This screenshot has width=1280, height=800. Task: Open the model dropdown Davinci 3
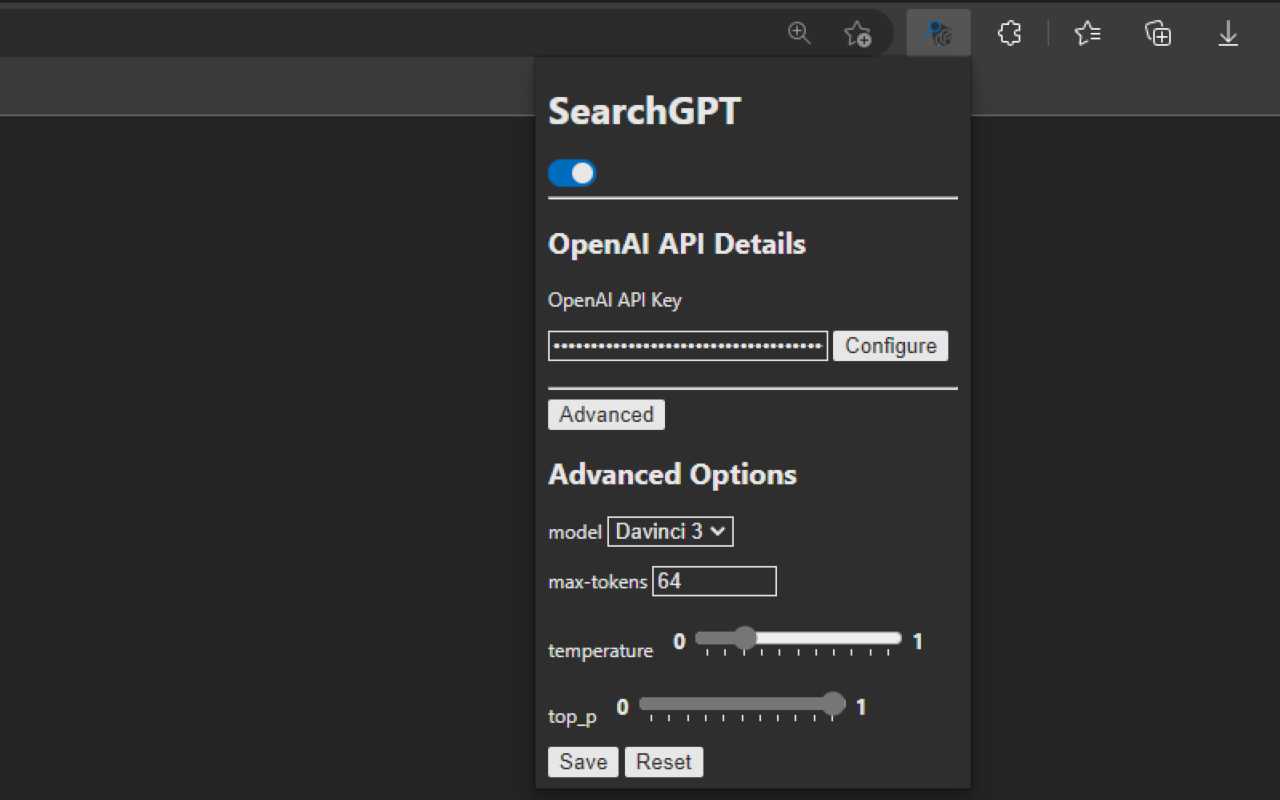[x=671, y=532]
